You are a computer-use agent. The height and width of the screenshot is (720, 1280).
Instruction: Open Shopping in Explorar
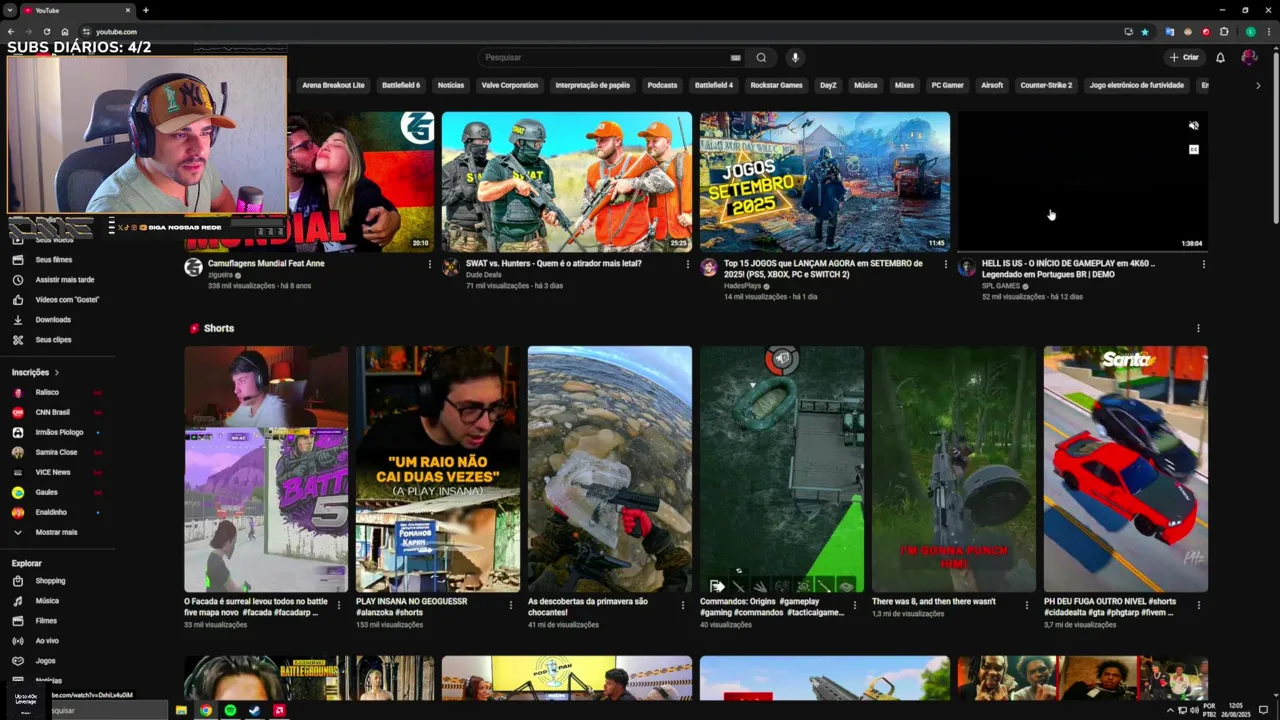[x=50, y=581]
